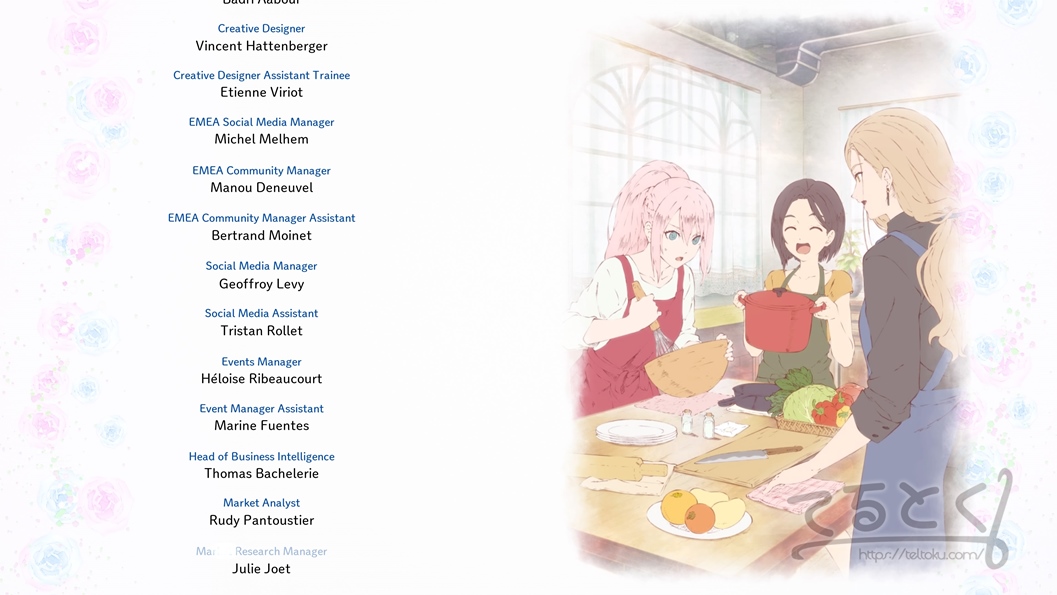Select the name Rudy Pantoustier
This screenshot has width=1057, height=595.
pyautogui.click(x=262, y=520)
